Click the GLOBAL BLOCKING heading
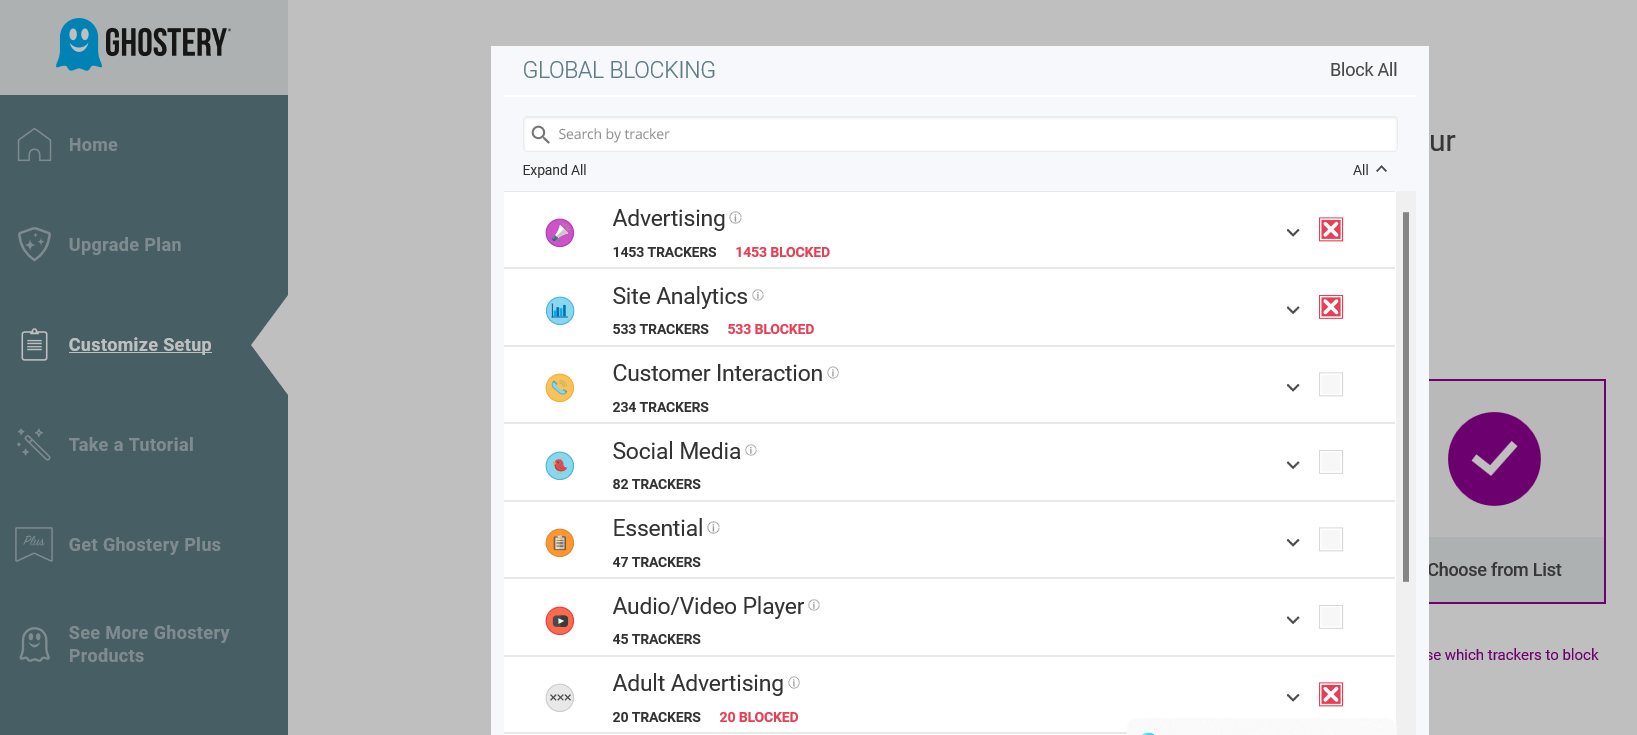Screen dimensions: 1637x735 click(619, 70)
